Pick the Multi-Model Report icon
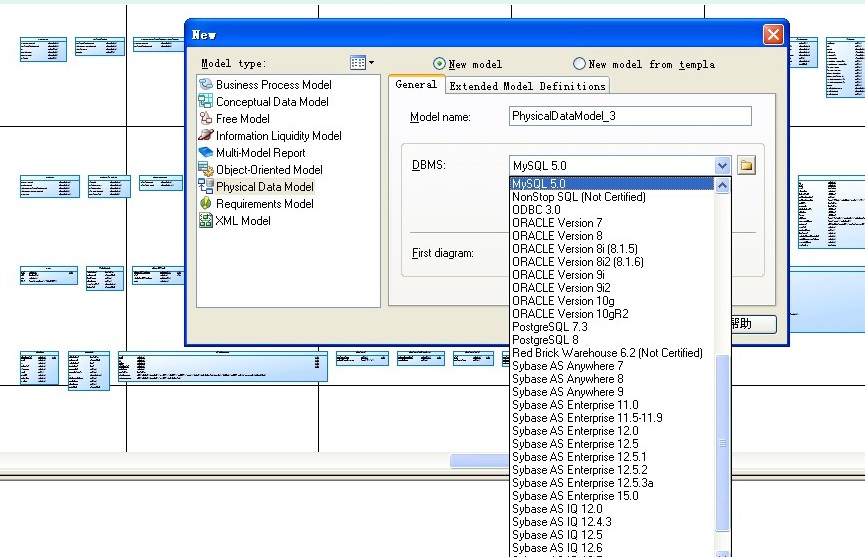Screen dimensions: 865x558 [206, 152]
